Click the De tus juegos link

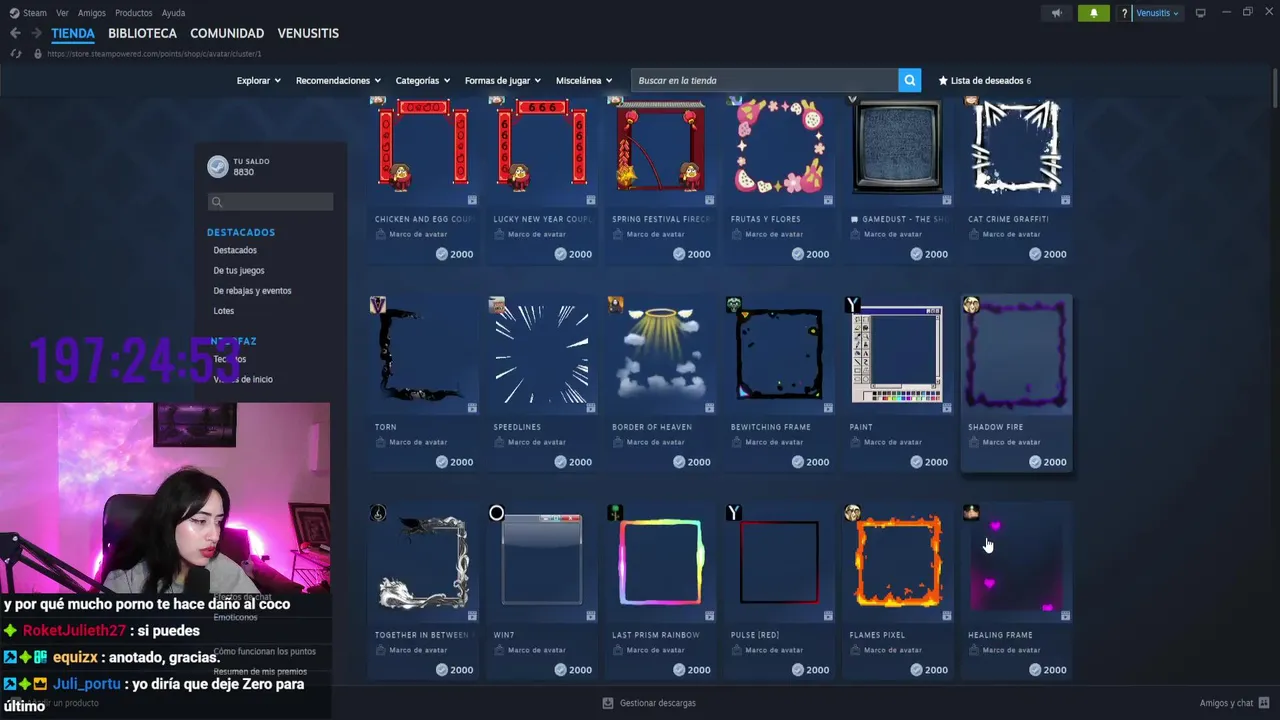(239, 270)
